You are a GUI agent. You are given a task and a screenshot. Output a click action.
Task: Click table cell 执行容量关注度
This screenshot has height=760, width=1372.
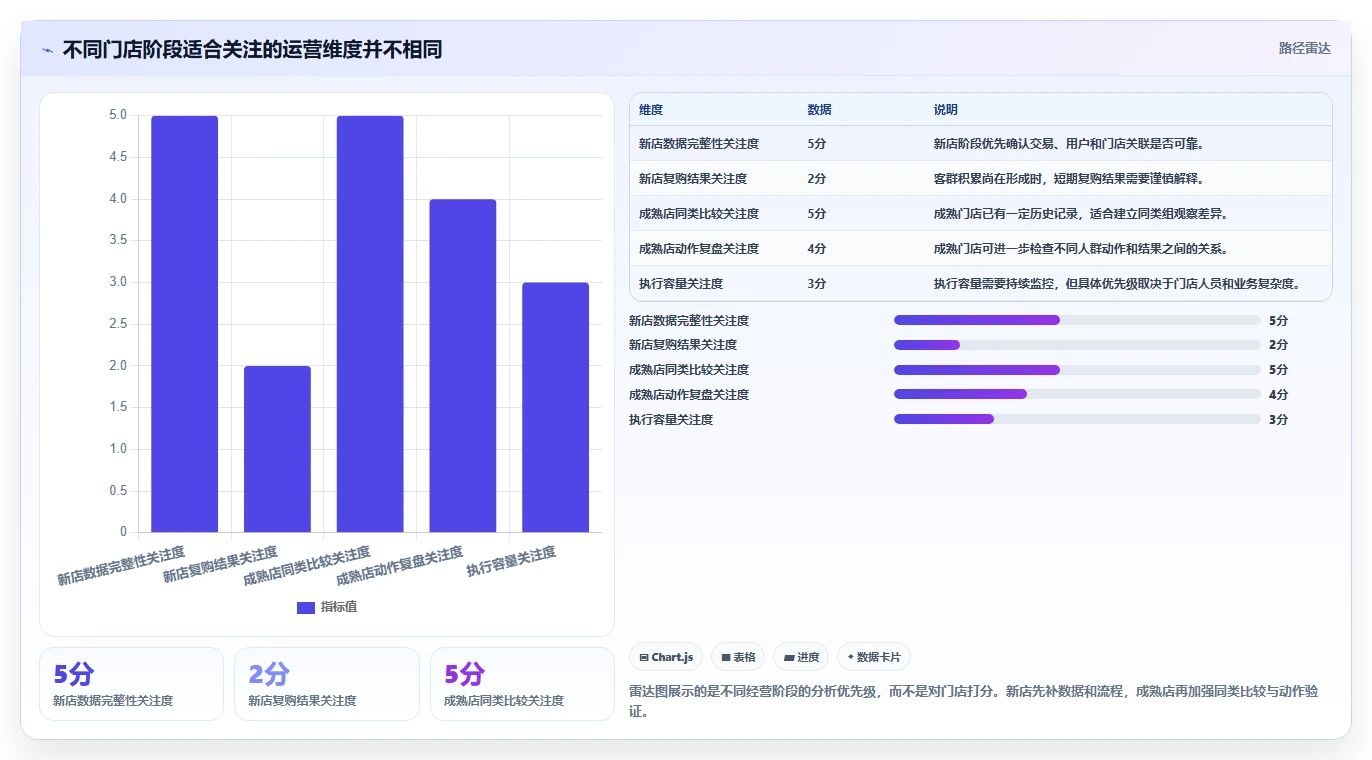pyautogui.click(x=680, y=284)
